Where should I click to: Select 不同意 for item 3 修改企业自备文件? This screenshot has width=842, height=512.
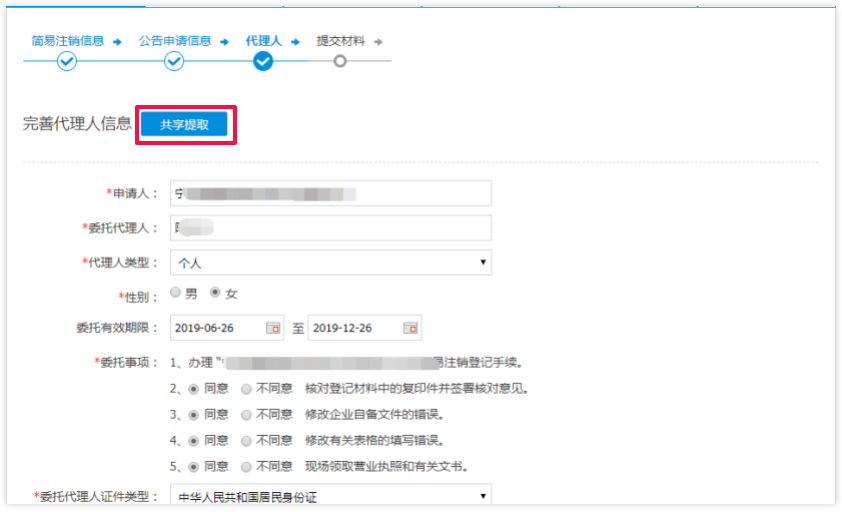click(x=246, y=414)
